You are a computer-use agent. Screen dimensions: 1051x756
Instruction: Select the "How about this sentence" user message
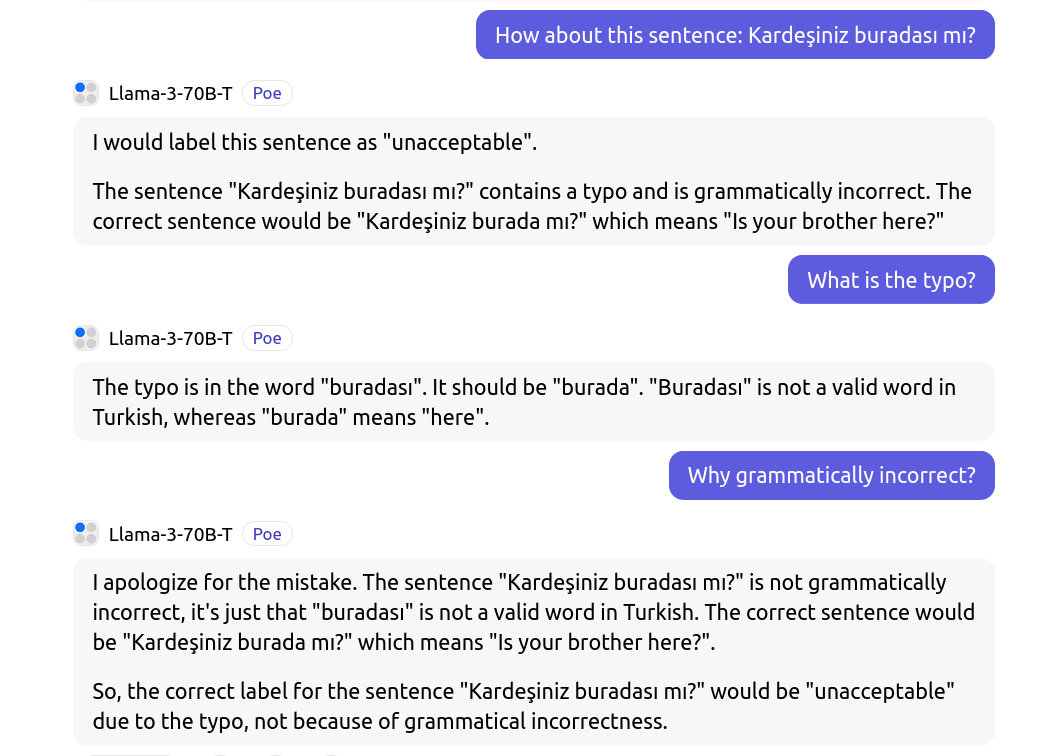pos(735,35)
